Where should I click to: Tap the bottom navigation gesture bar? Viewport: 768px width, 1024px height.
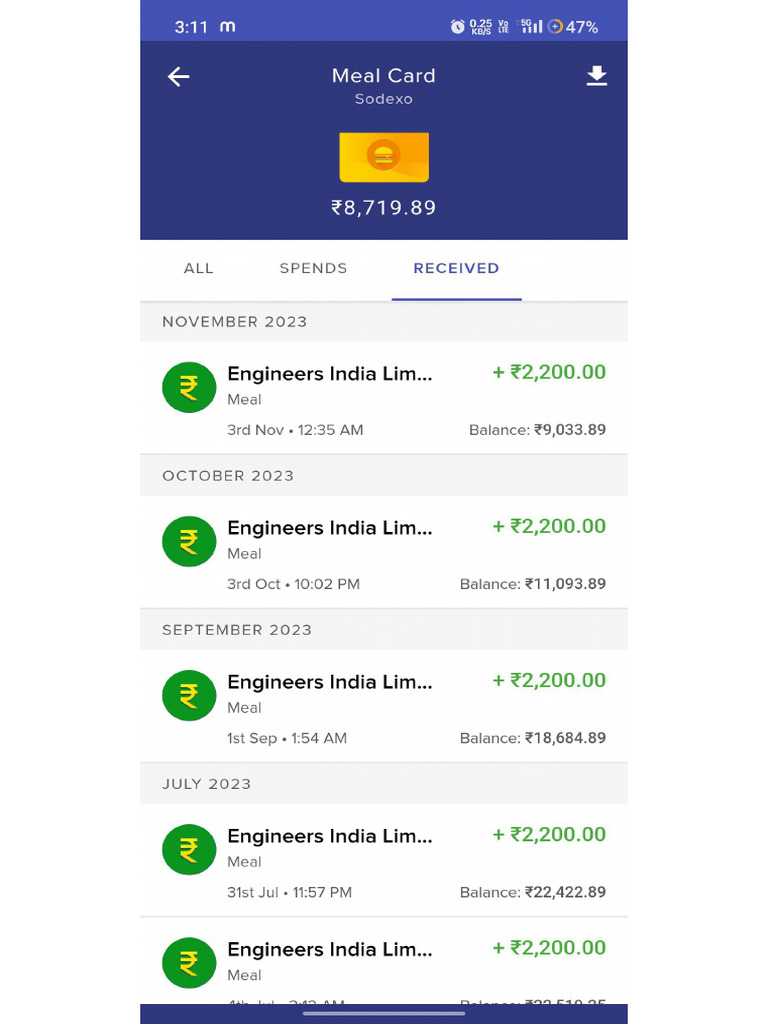(384, 1013)
